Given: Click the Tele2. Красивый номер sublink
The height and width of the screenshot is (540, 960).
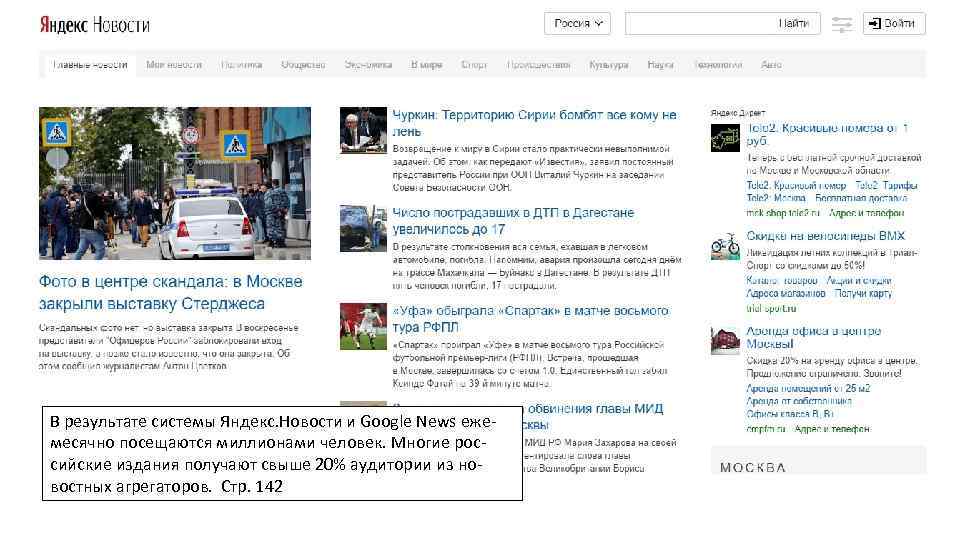Looking at the screenshot, I should click(796, 186).
